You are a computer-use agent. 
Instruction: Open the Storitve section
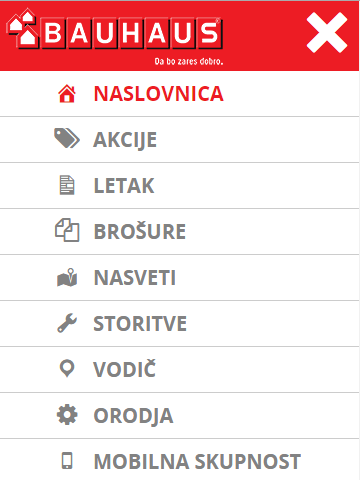point(179,324)
